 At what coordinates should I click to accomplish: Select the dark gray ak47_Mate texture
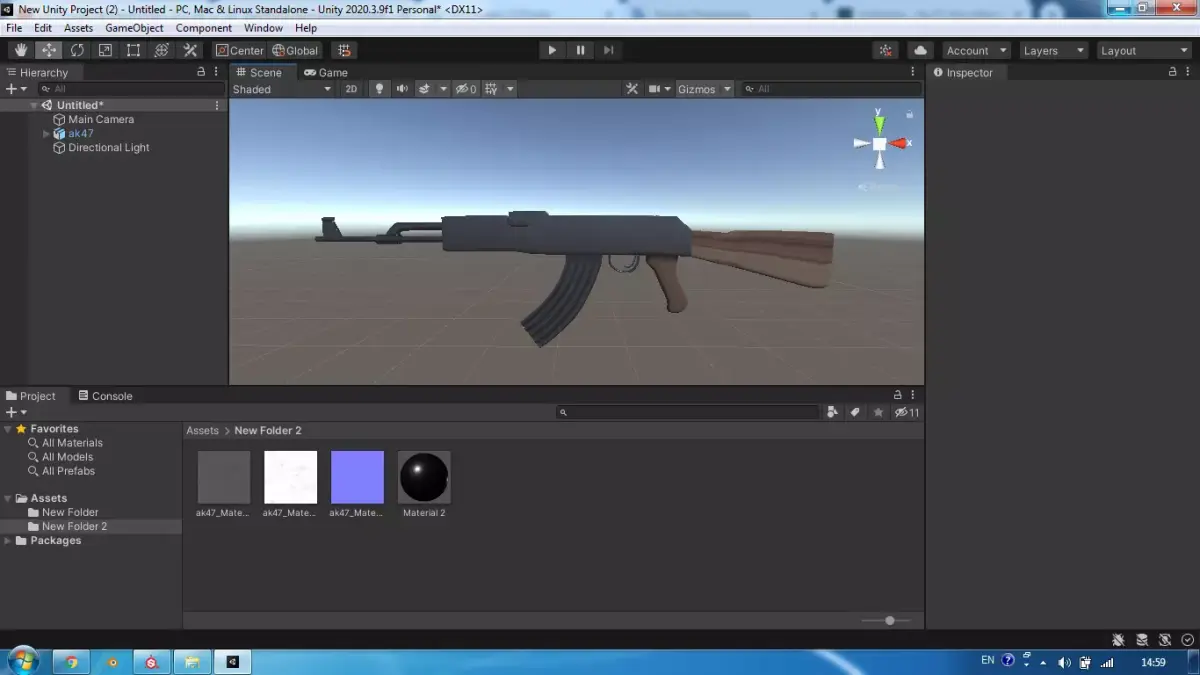point(224,484)
